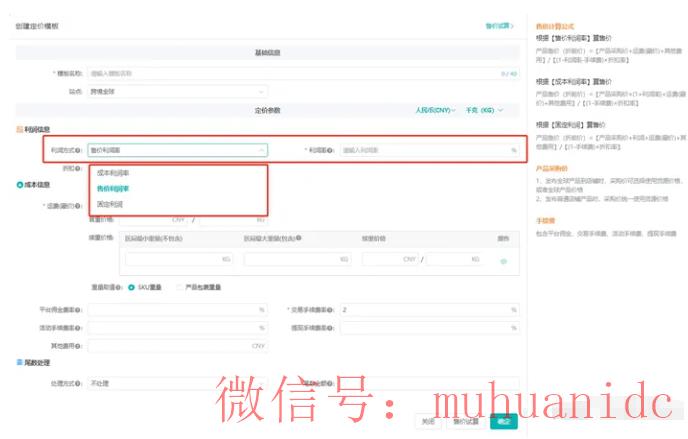Open the 站点 dropdown showing 跨境全球
688x439 pixels.
177,92
